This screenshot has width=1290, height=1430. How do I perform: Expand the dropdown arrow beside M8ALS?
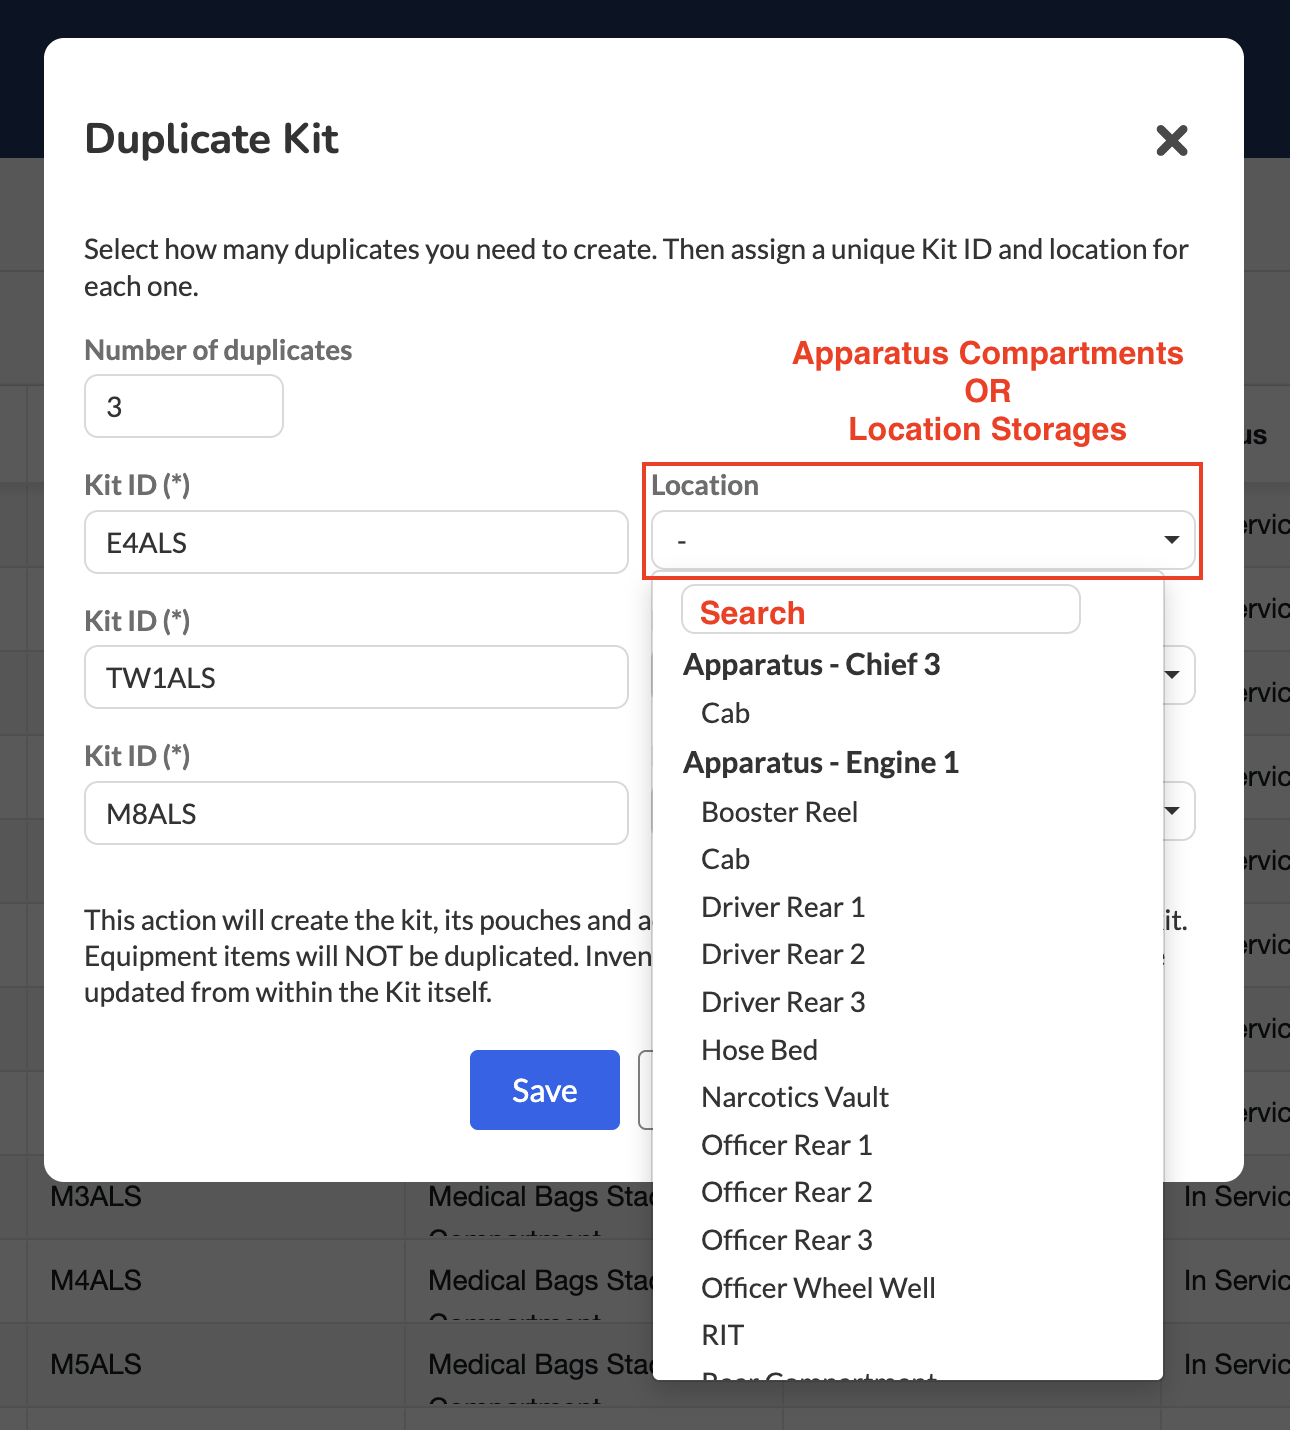1172,810
